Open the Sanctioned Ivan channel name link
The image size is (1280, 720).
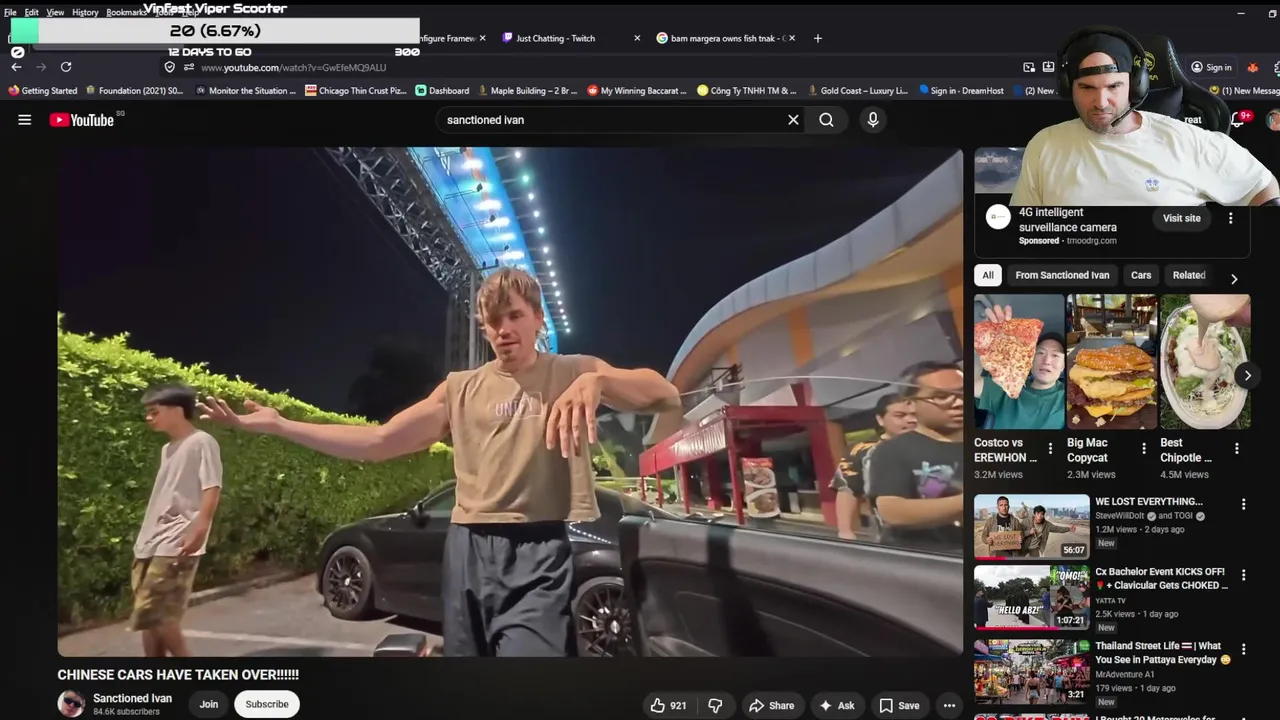pos(132,698)
